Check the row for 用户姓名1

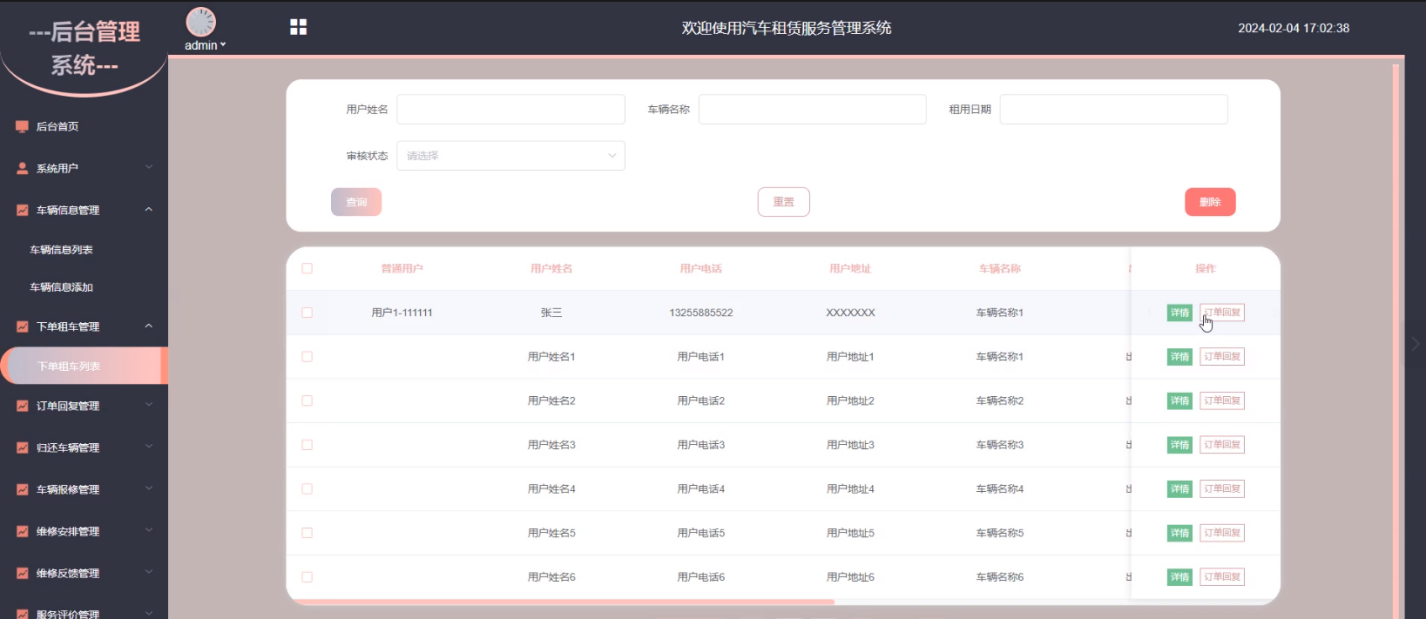(x=307, y=356)
